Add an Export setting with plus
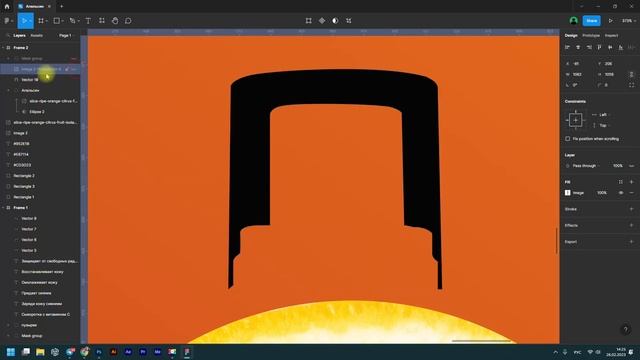This screenshot has width=640, height=360. point(631,242)
